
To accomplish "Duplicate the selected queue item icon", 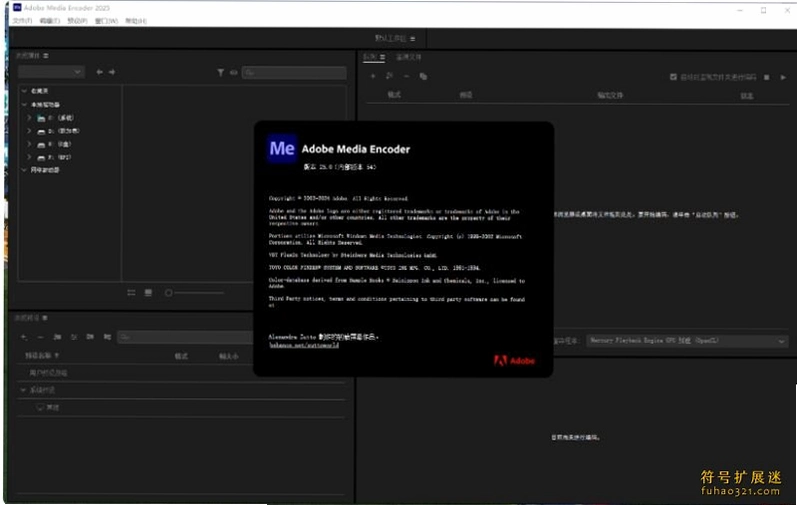I will (423, 76).
